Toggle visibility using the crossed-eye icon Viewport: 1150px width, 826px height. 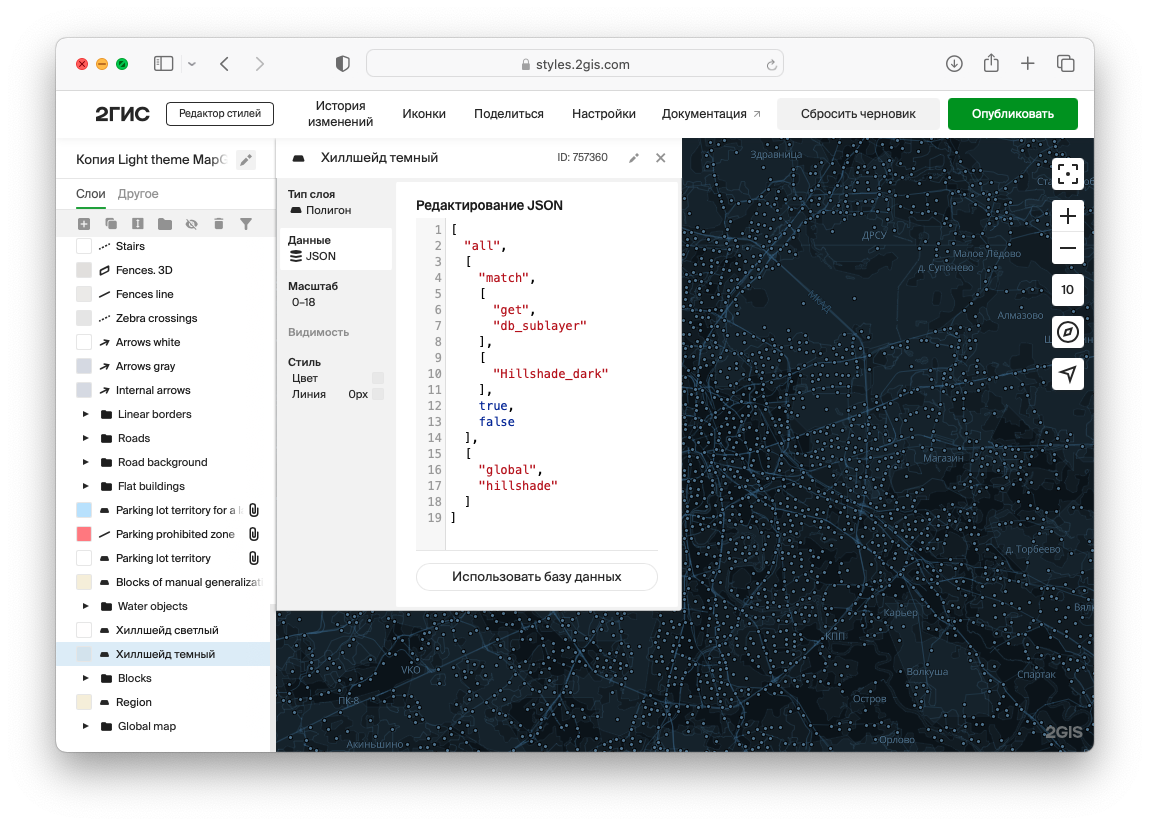(x=192, y=224)
